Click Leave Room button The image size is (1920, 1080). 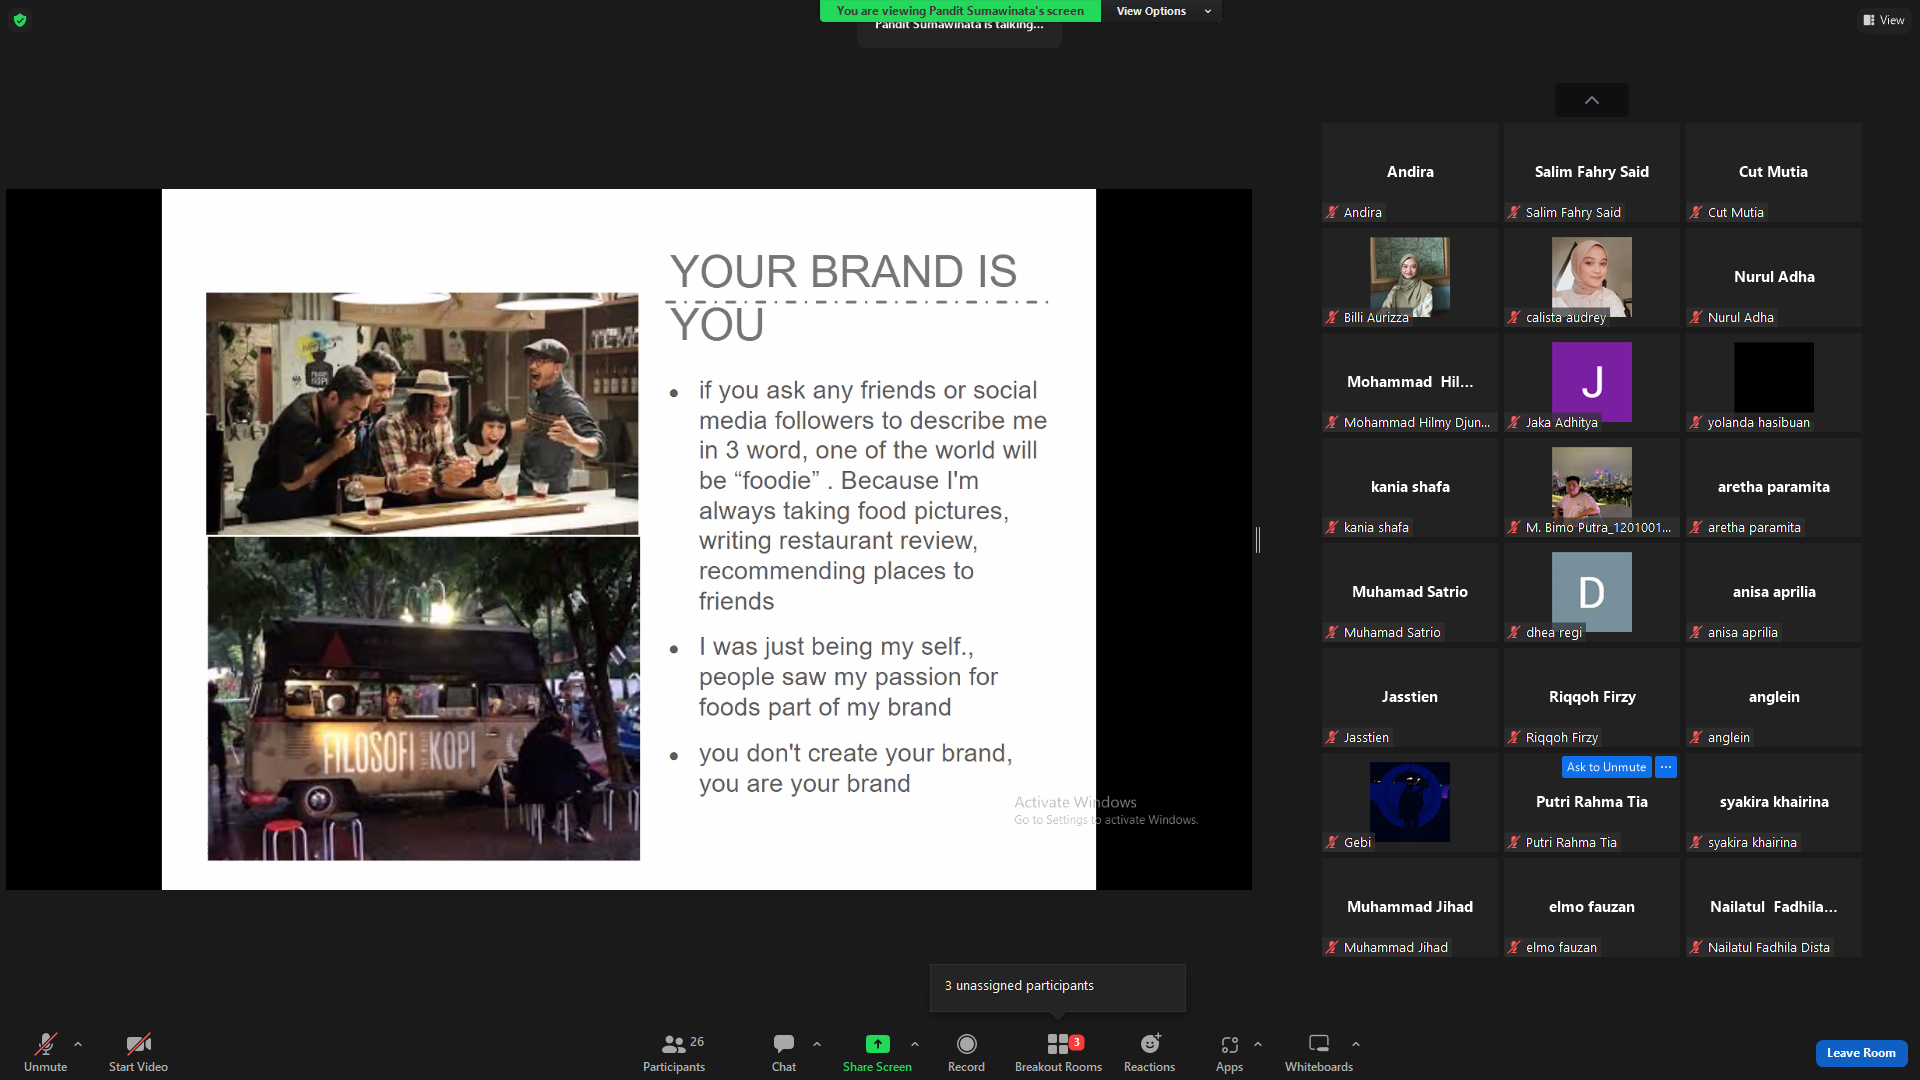click(1861, 1053)
